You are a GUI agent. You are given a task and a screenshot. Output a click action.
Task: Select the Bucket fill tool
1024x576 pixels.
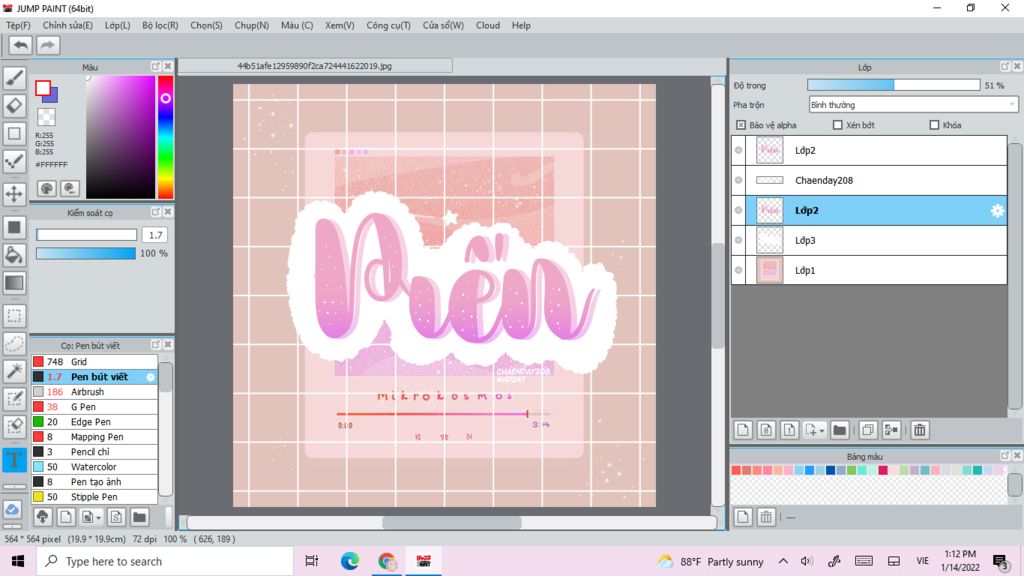click(14, 255)
